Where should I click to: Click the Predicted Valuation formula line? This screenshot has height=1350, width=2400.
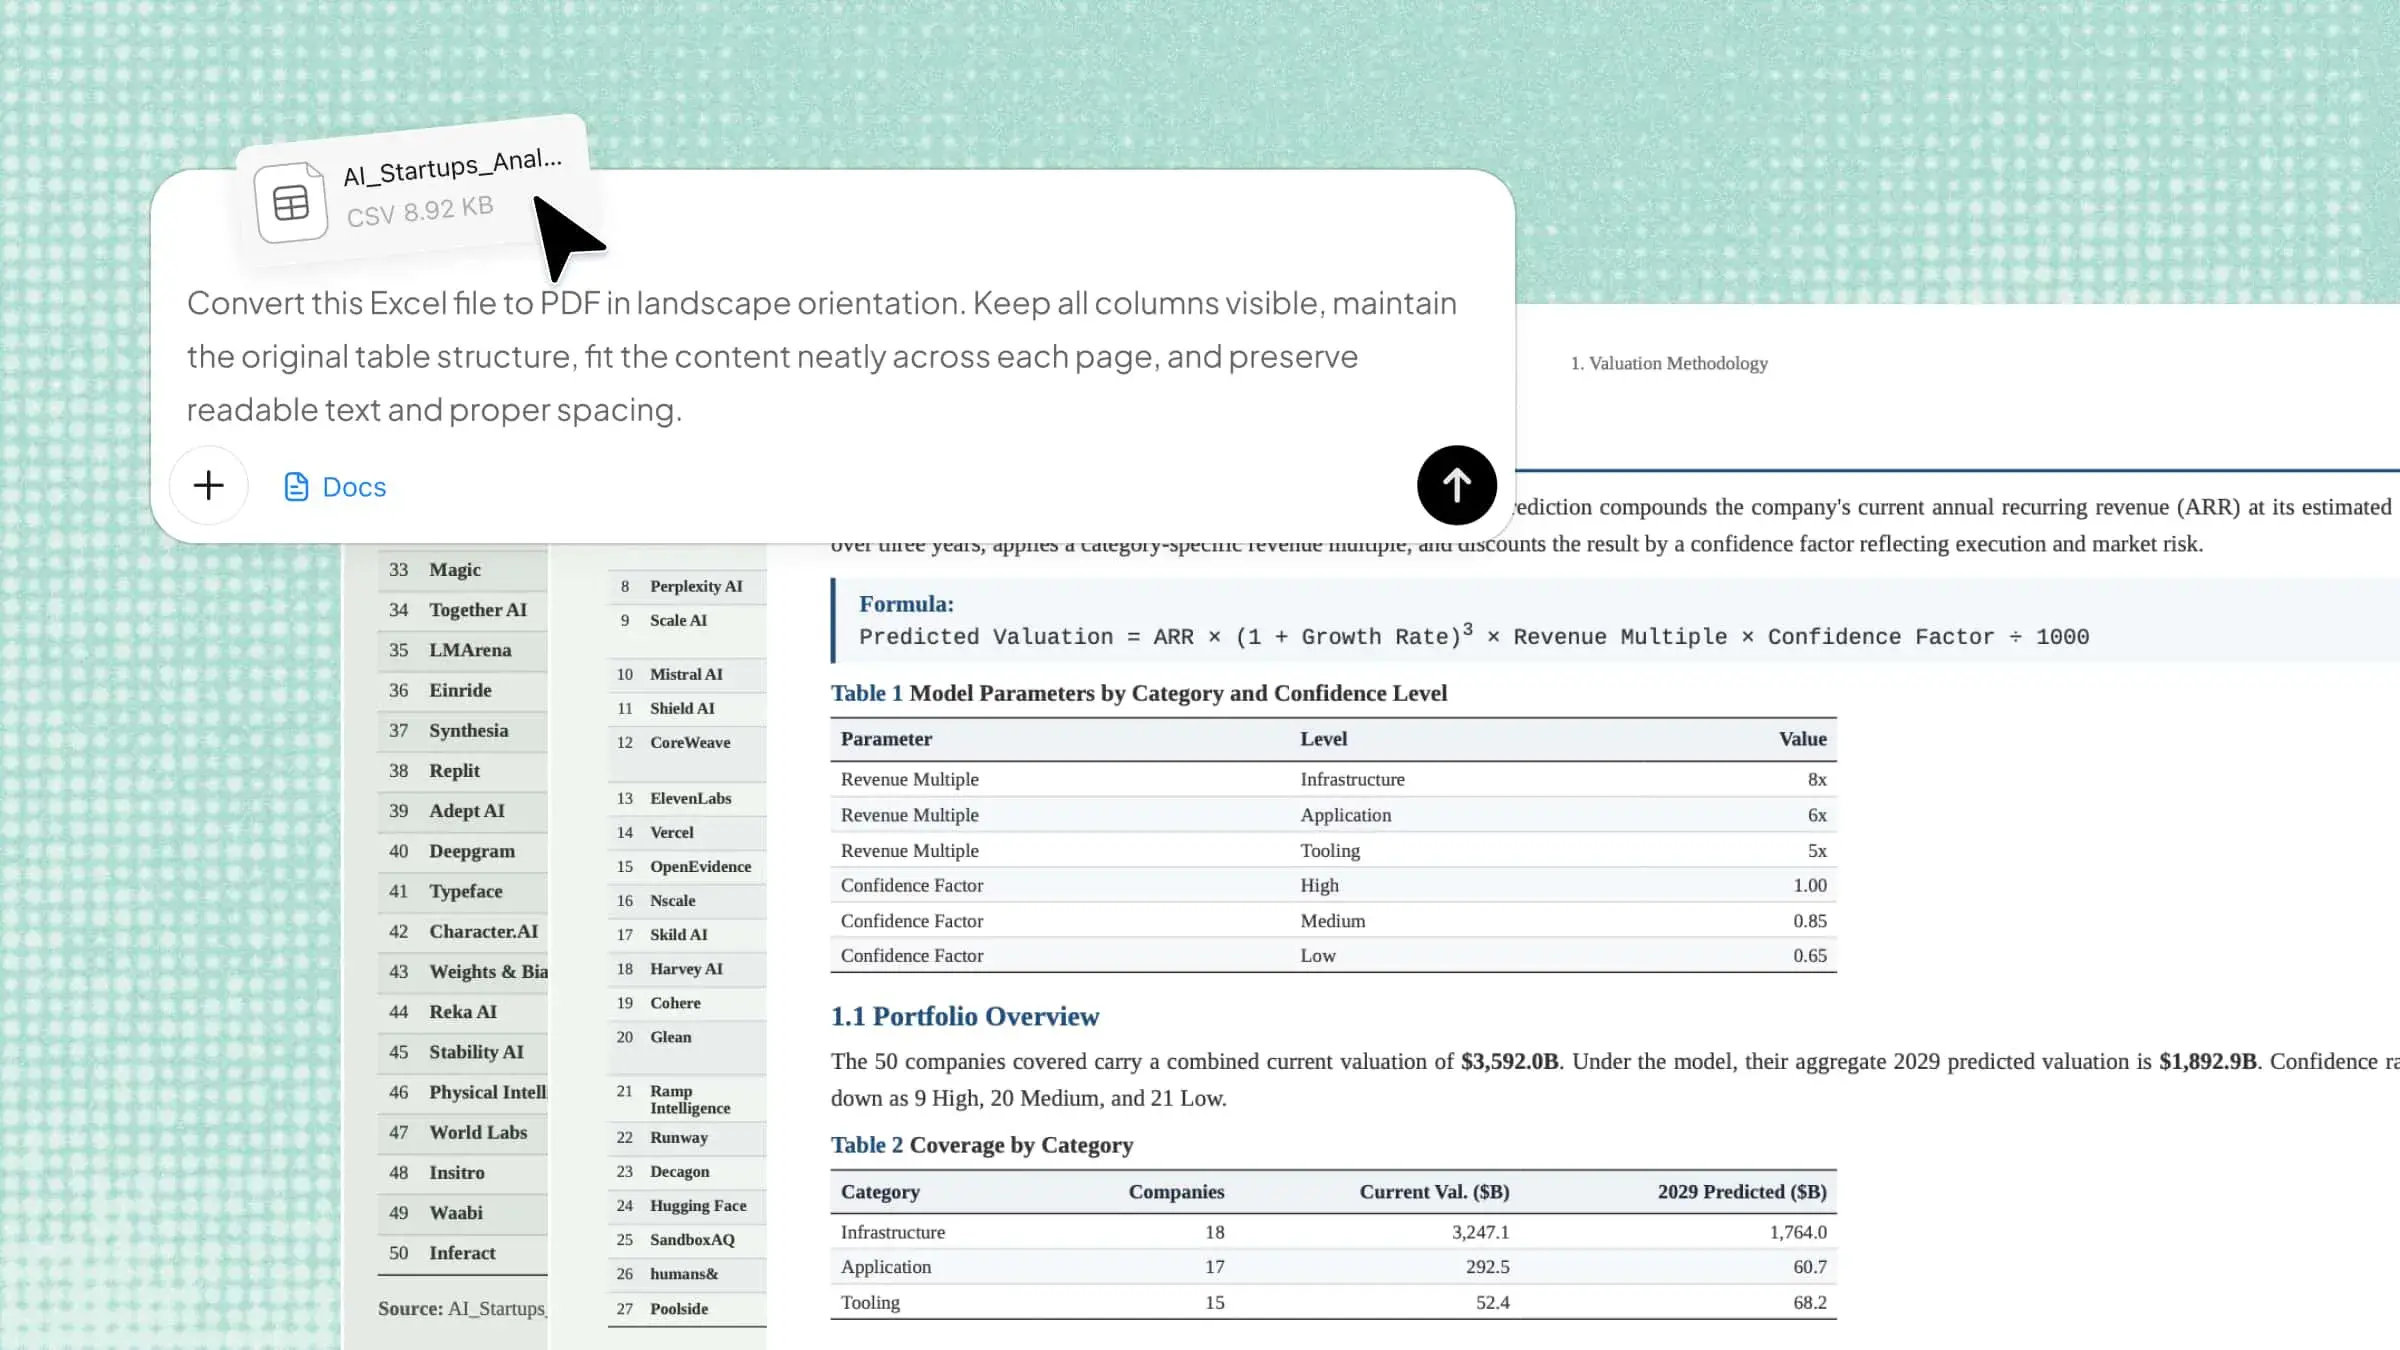[1474, 636]
